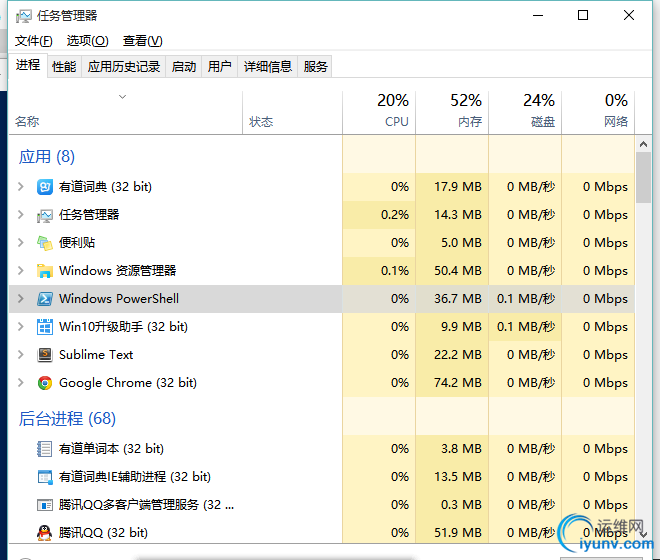
Task: Select the Google Chrome (32 bit) row name
Action: tap(128, 383)
